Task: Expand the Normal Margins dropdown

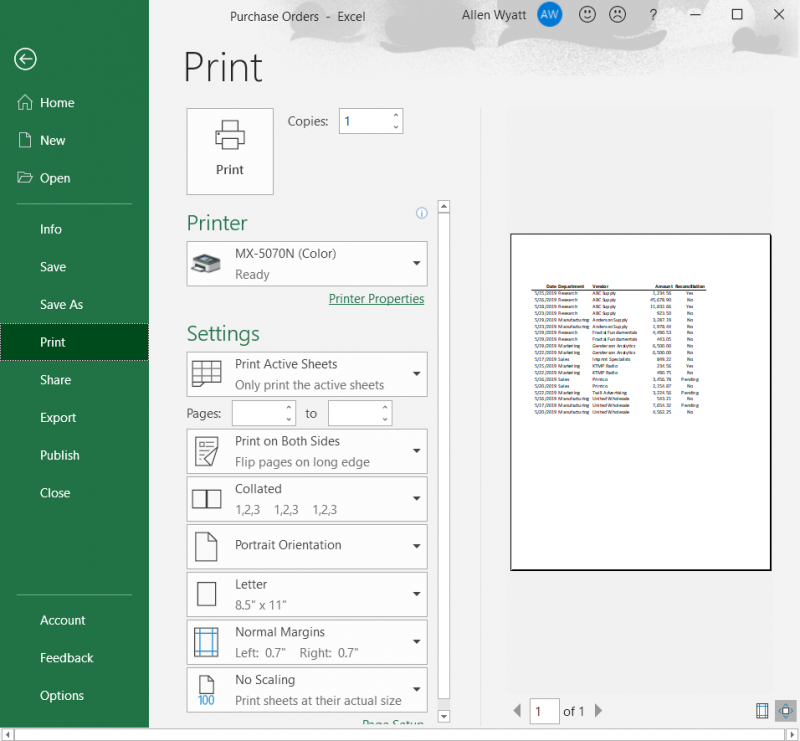Action: (x=307, y=642)
